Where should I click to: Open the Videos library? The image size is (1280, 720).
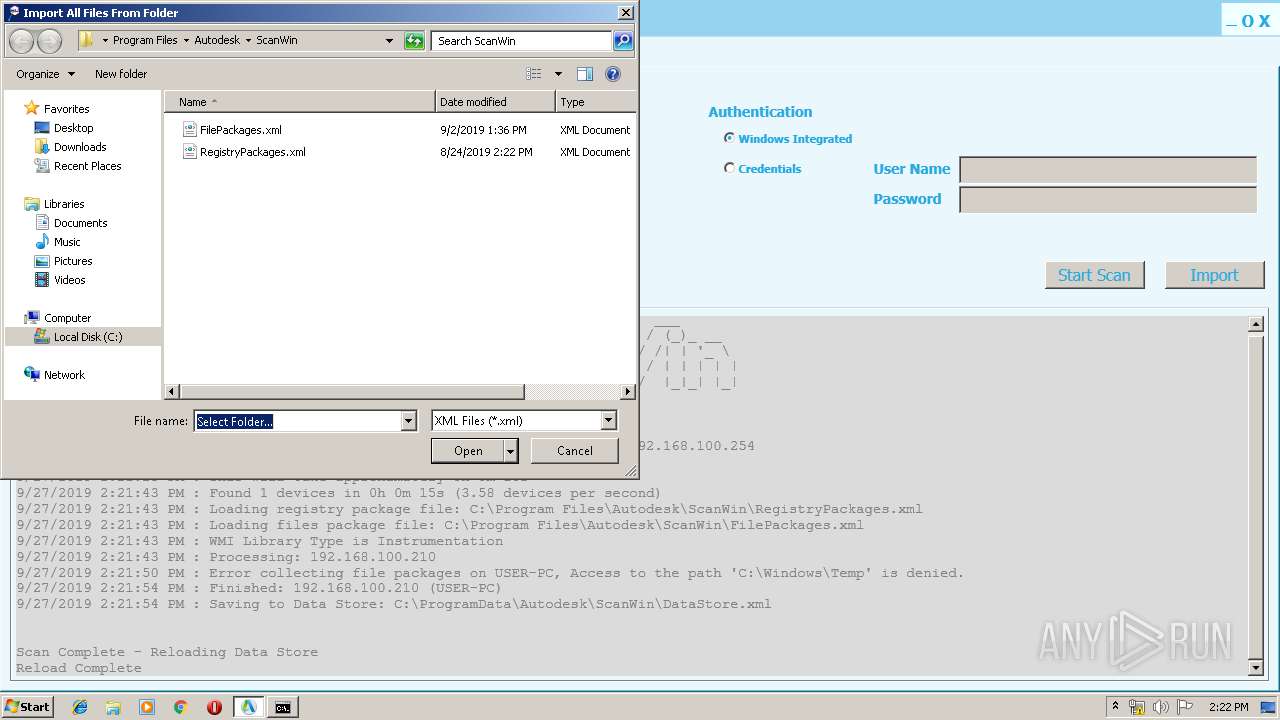tap(70, 280)
